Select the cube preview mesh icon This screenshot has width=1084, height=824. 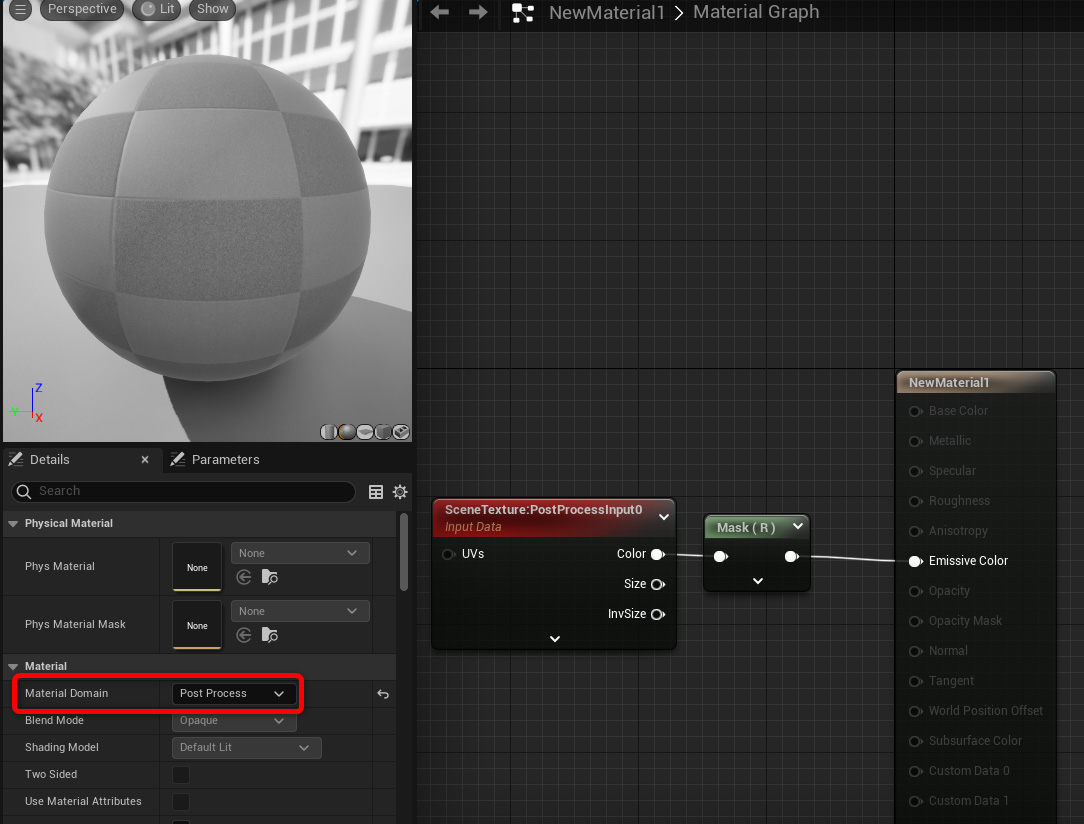383,432
